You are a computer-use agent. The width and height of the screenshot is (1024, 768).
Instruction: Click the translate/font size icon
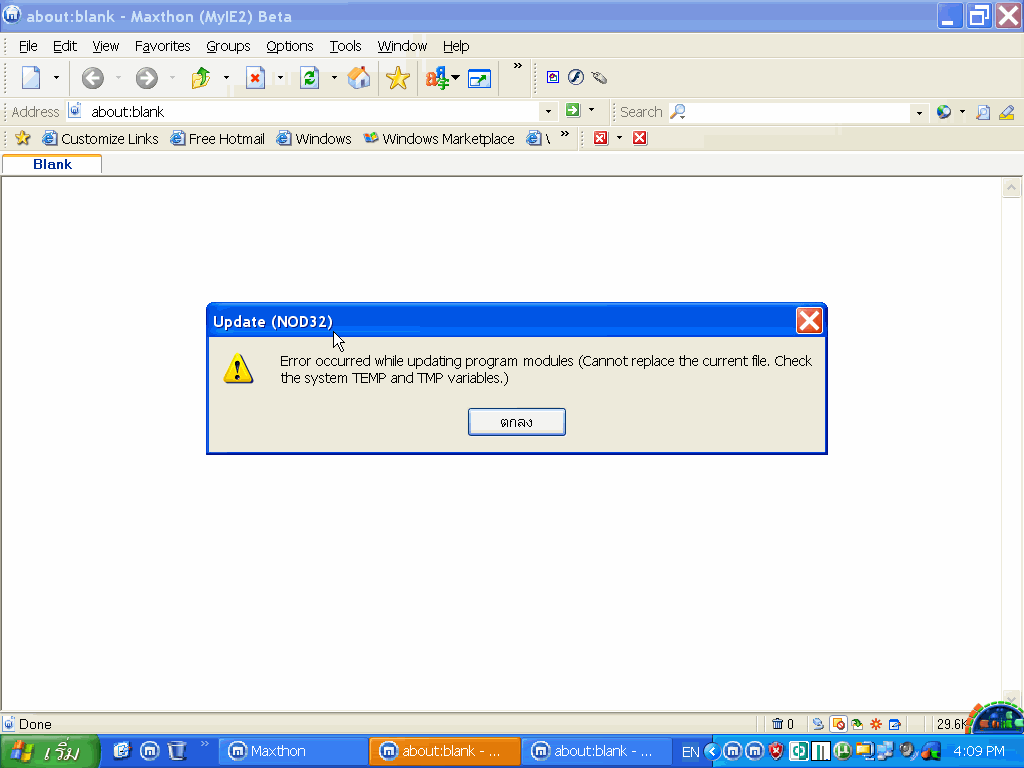[437, 78]
